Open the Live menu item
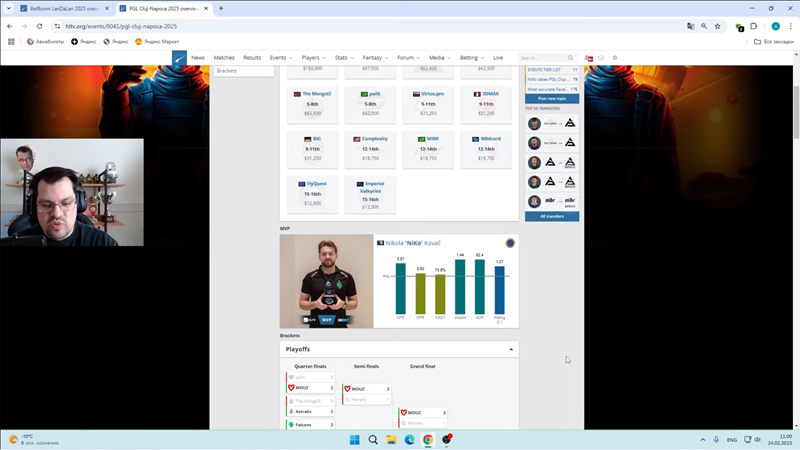This screenshot has height=450, width=800. (498, 58)
